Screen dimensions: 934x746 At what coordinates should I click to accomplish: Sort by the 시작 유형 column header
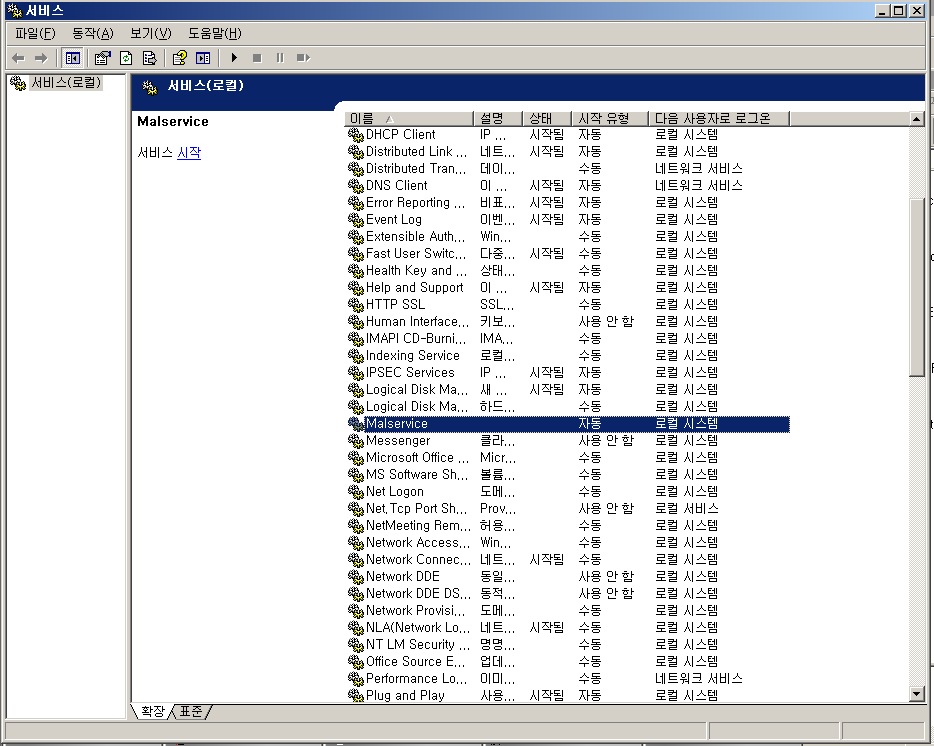pos(610,119)
